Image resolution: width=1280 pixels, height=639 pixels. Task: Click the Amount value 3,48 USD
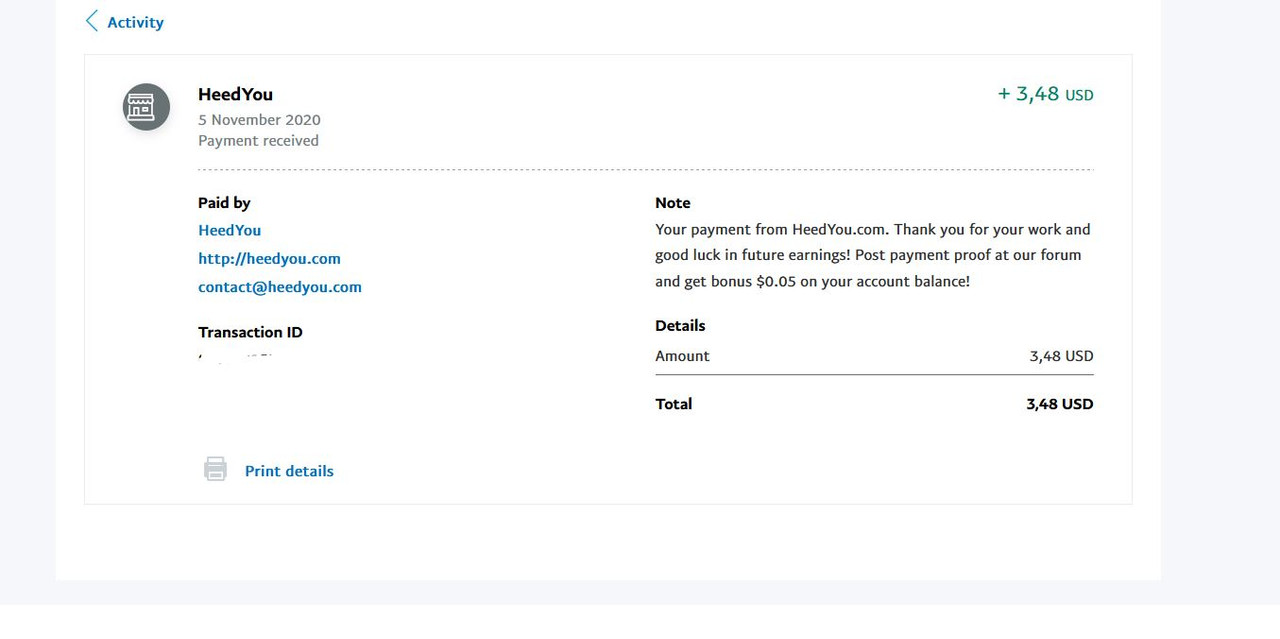pyautogui.click(x=1061, y=356)
